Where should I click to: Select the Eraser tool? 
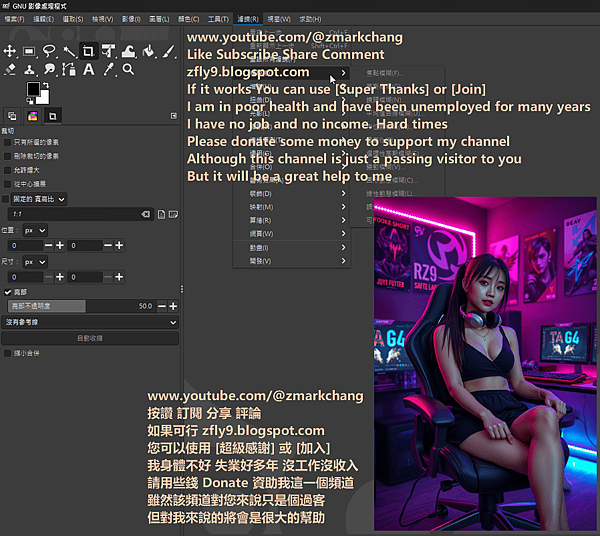10,70
